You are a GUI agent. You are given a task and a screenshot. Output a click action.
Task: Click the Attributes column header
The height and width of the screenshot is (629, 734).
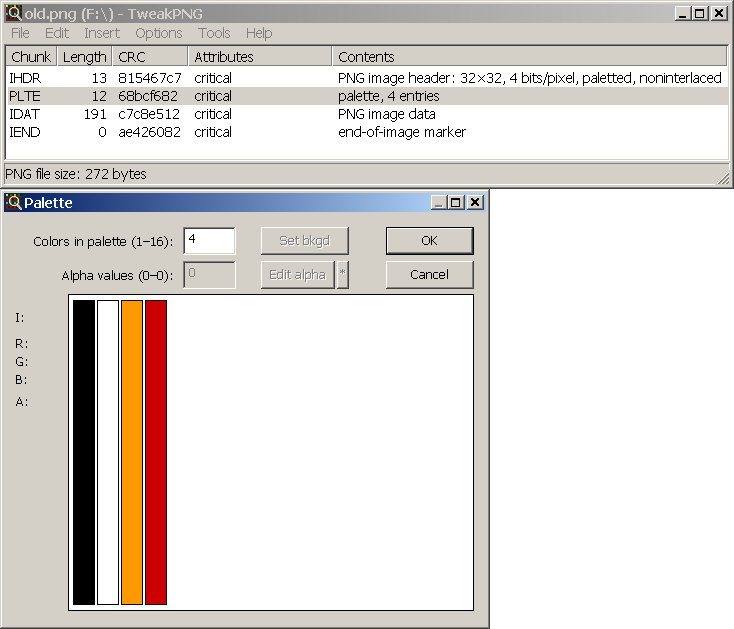tap(260, 57)
